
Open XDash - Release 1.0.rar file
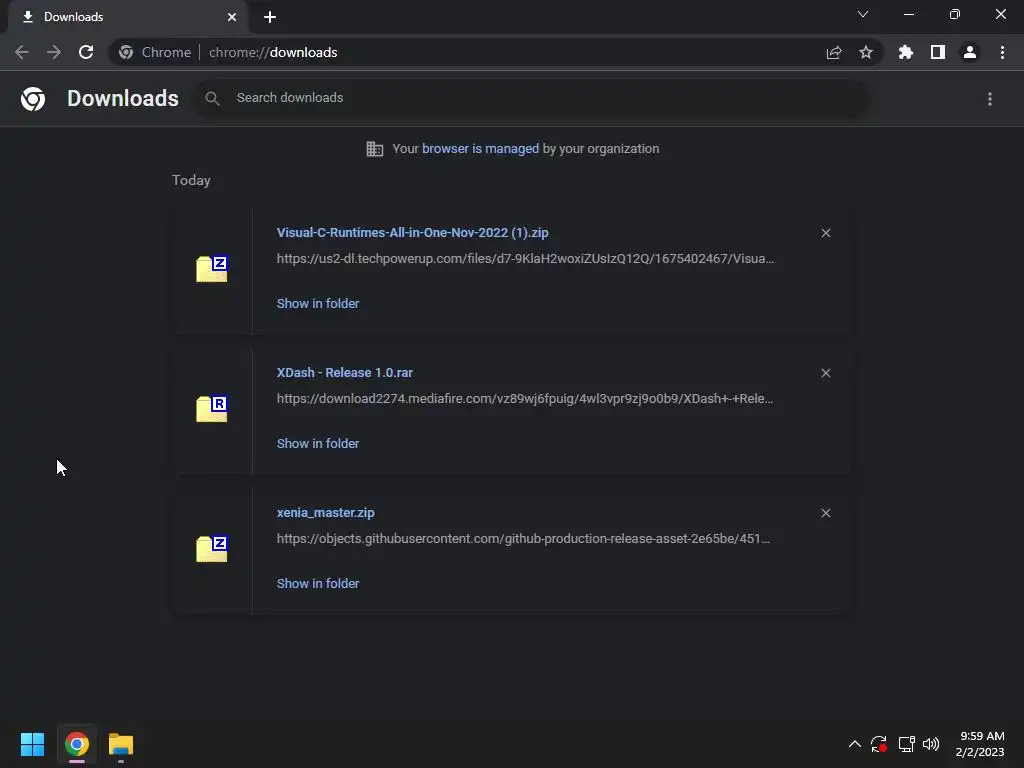click(x=344, y=372)
